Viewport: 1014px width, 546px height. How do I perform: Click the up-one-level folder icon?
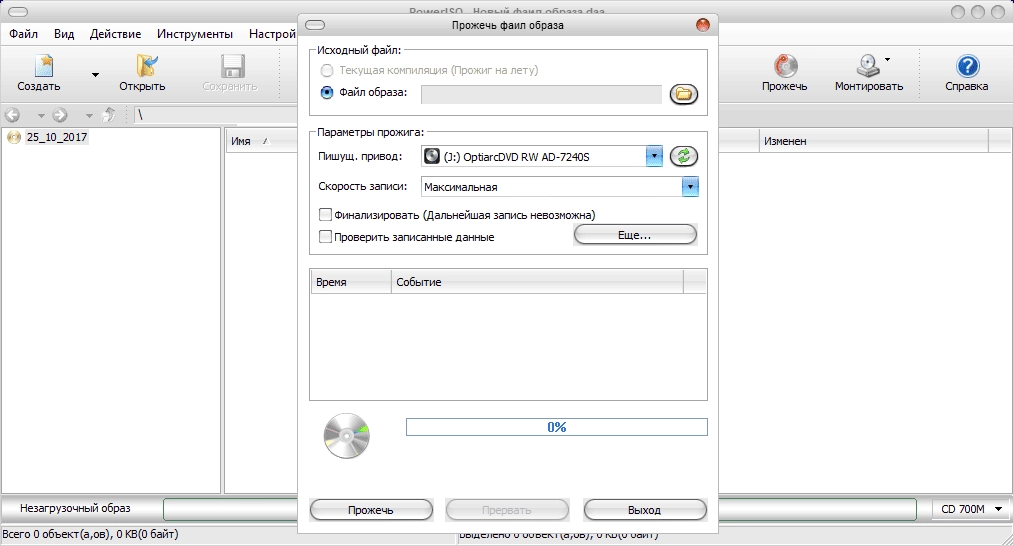pos(109,115)
